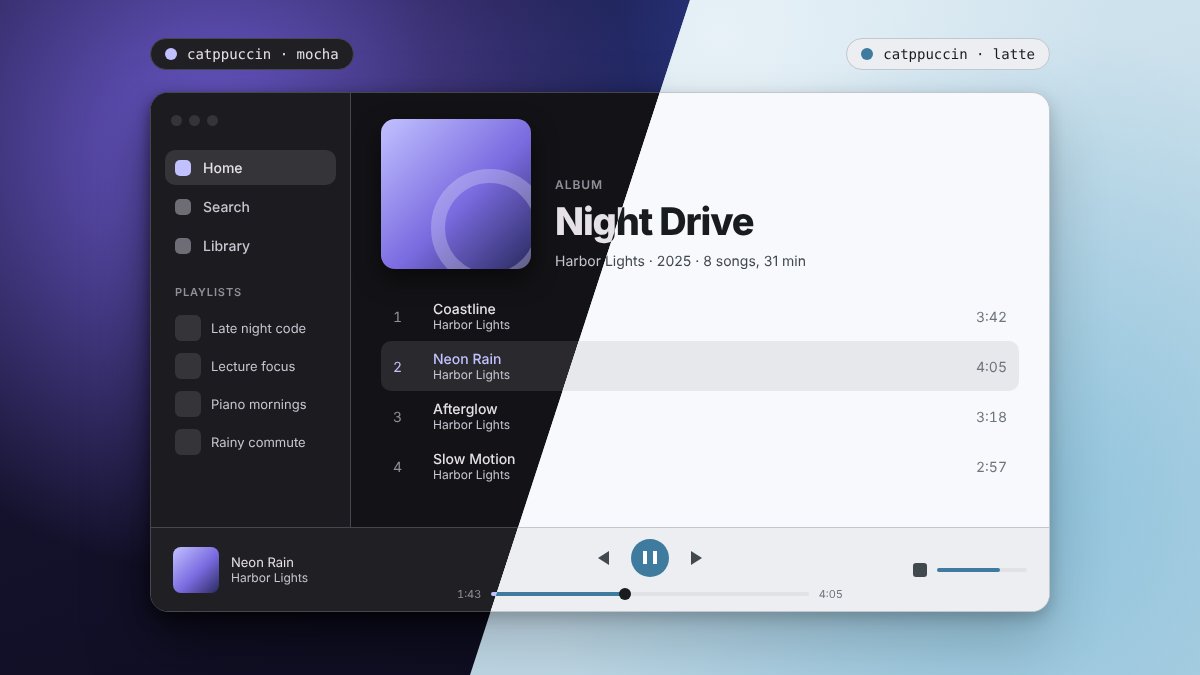Click the Library square icon
The height and width of the screenshot is (675, 1200).
click(183, 246)
